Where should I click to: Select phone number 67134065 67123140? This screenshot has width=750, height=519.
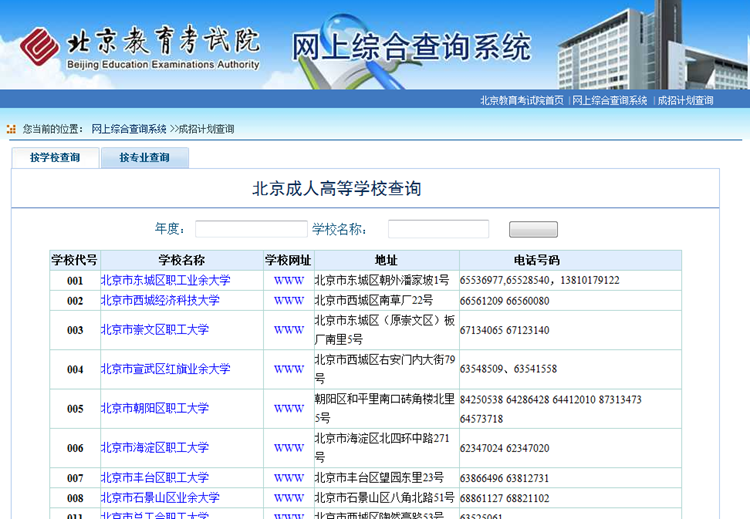click(x=505, y=330)
